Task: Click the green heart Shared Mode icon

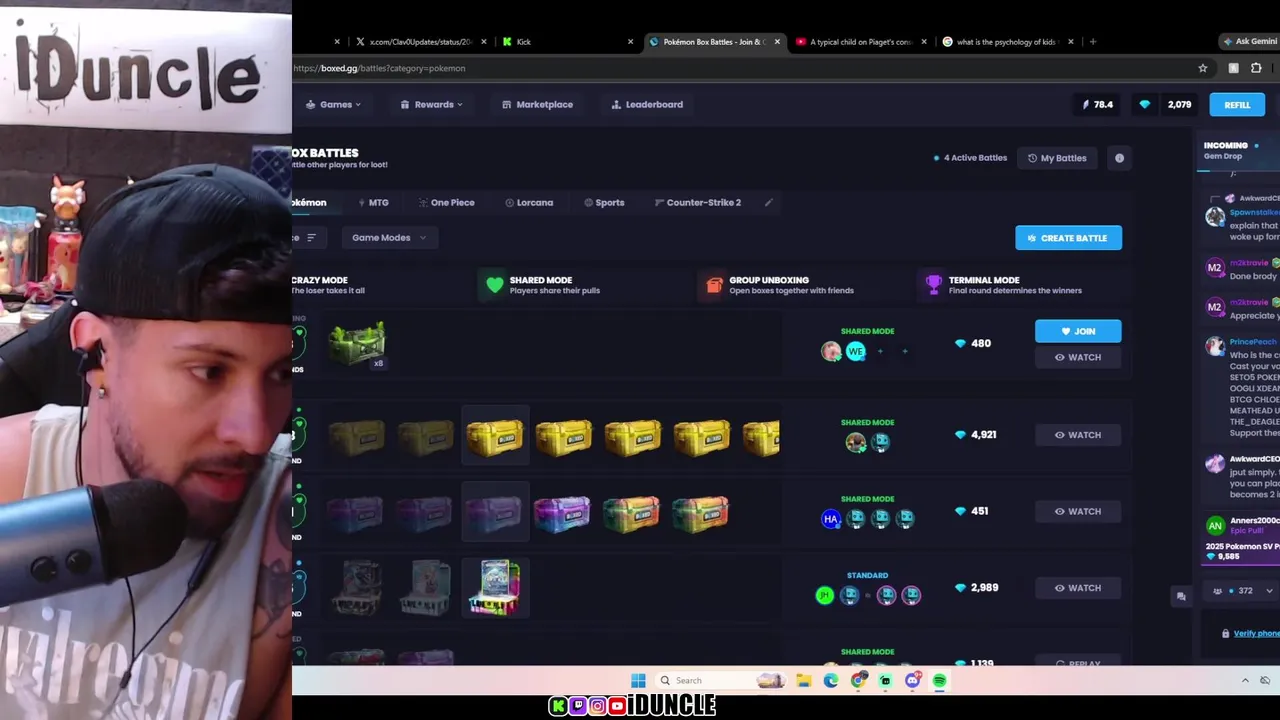Action: (494, 285)
